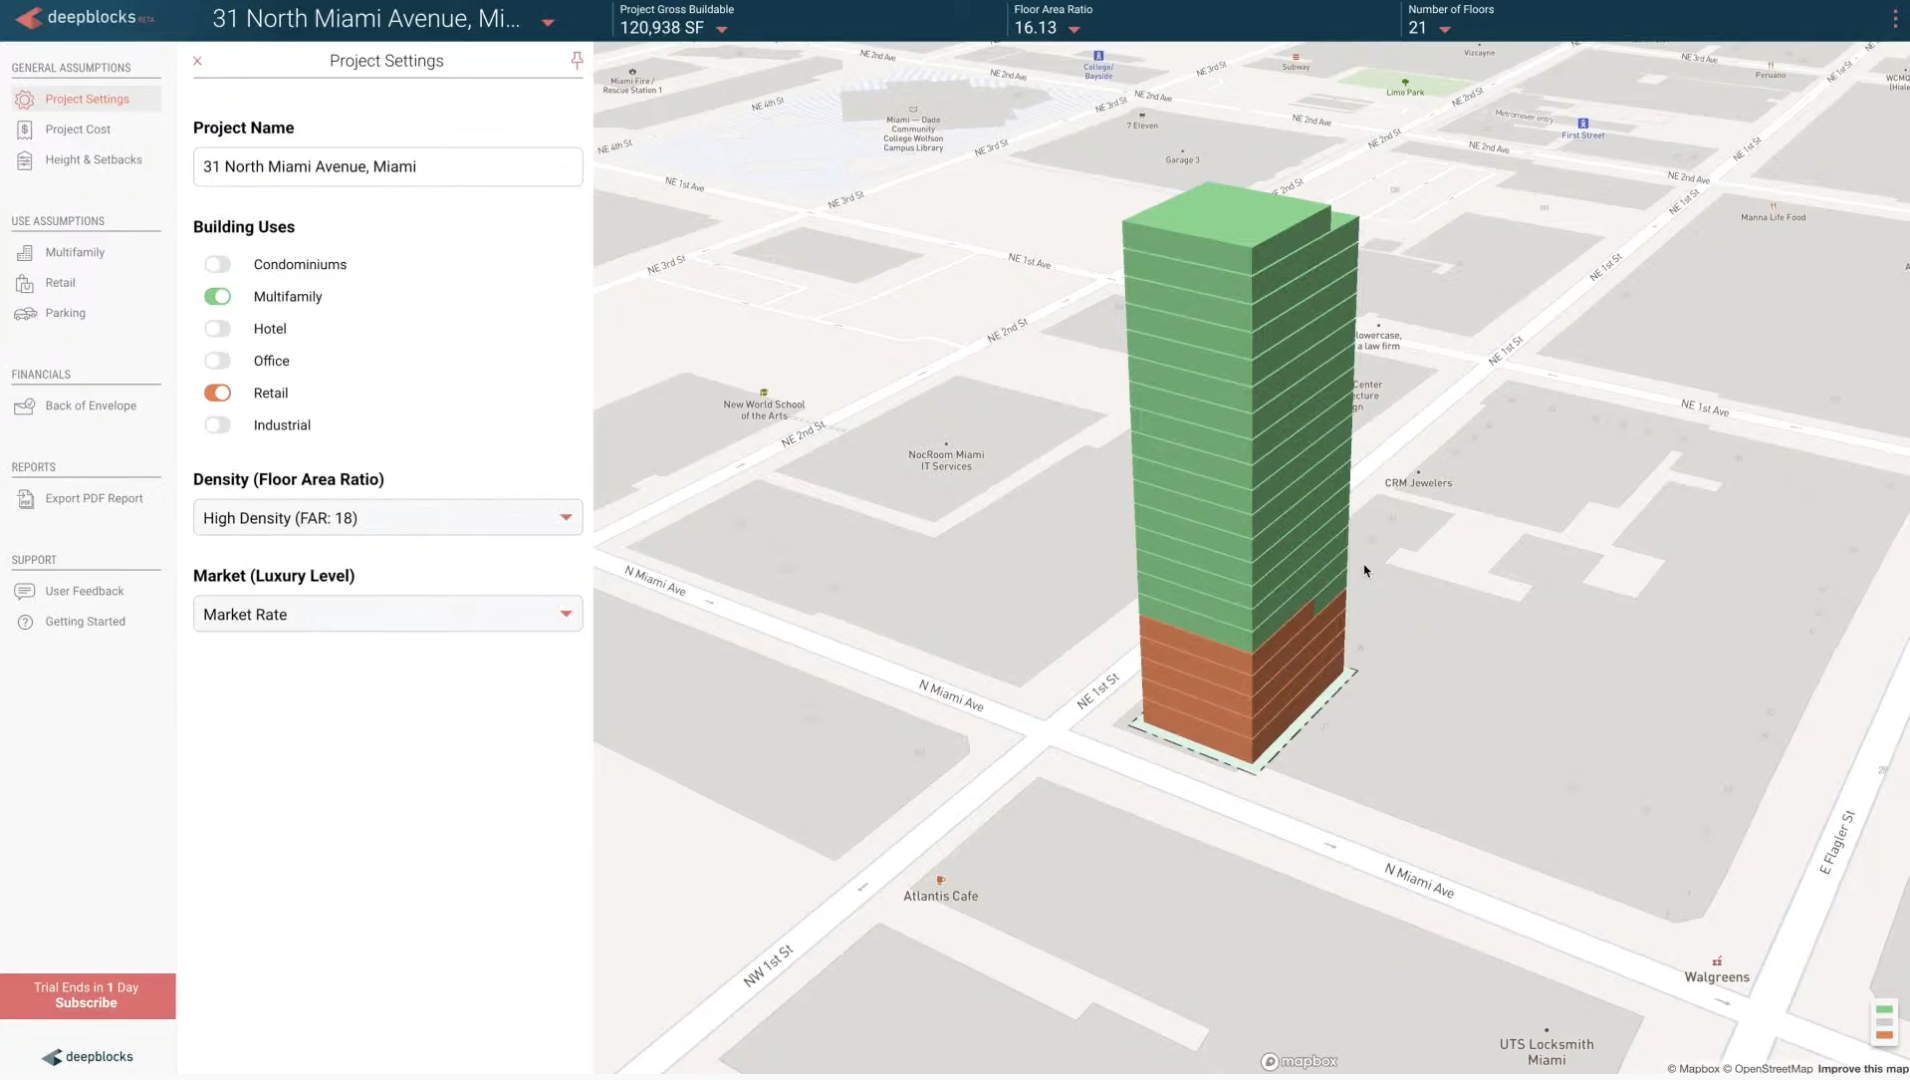Enable the Hotel toggle

click(x=217, y=328)
